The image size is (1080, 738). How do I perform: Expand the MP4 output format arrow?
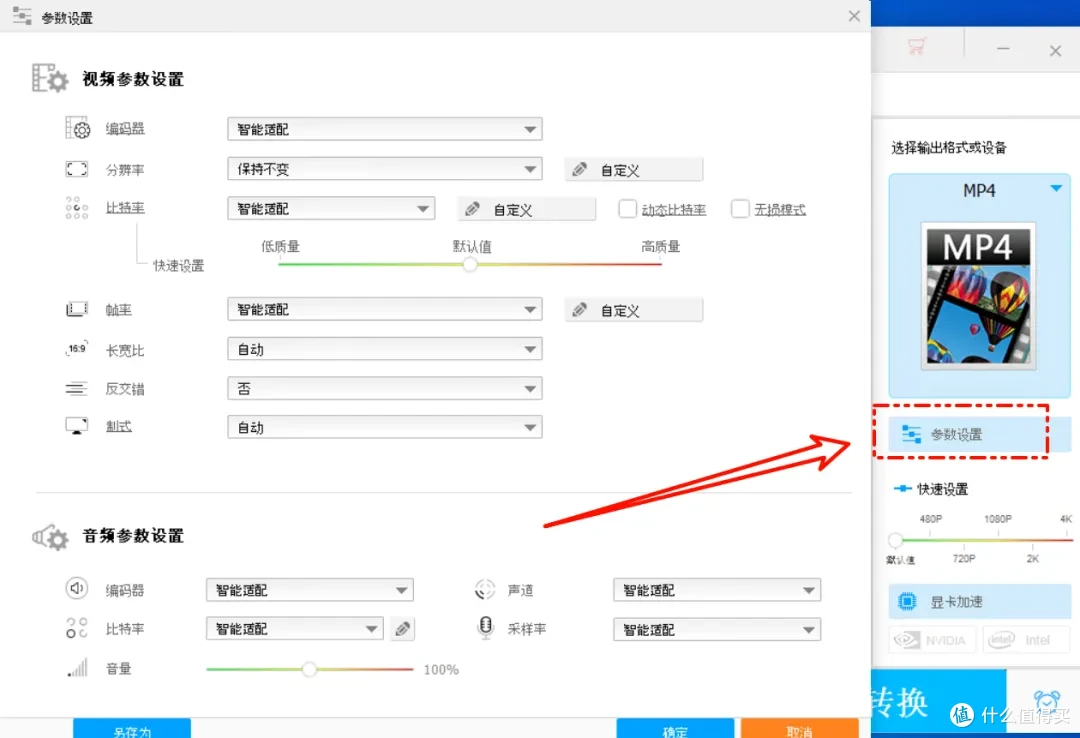pyautogui.click(x=1056, y=188)
